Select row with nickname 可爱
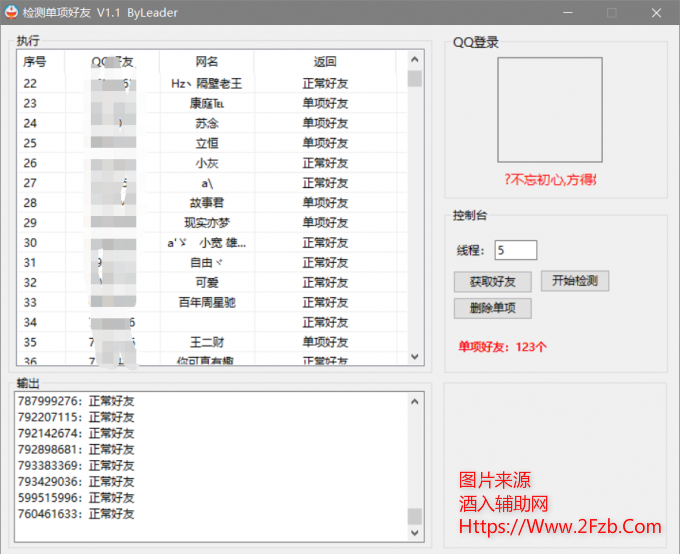This screenshot has height=554, width=680. pyautogui.click(x=212, y=282)
